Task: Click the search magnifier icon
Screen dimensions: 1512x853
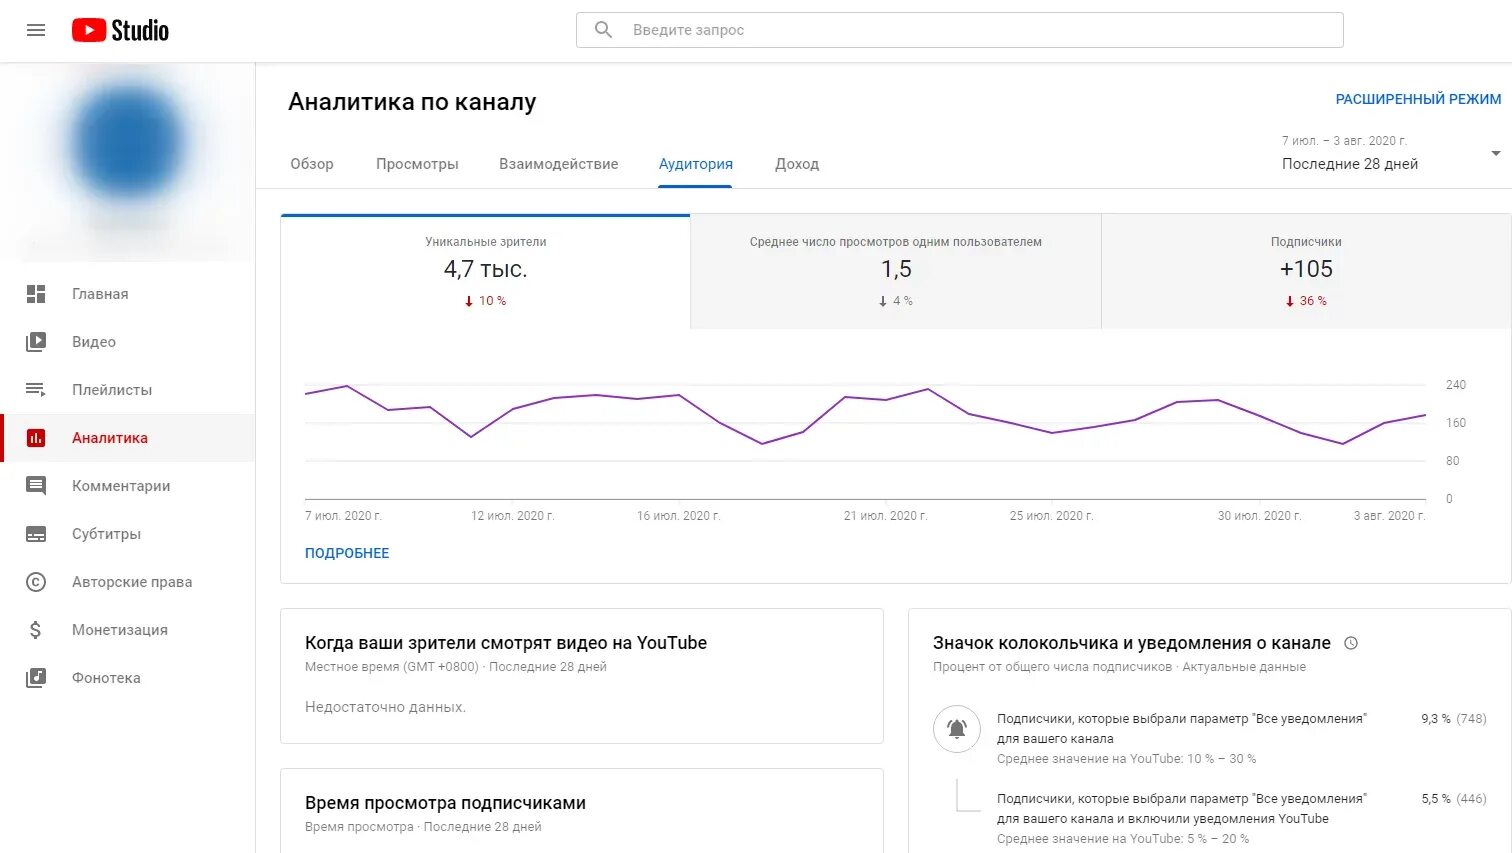Action: [x=603, y=30]
